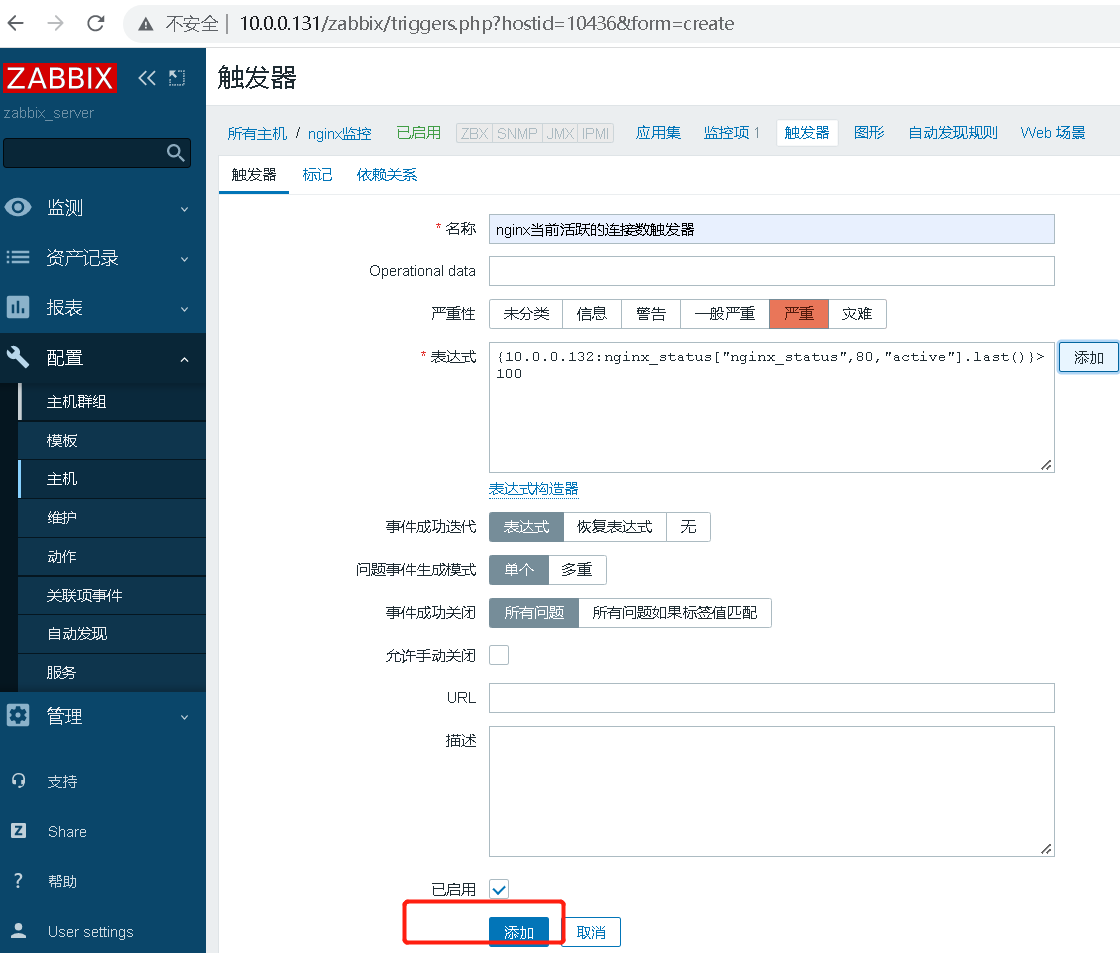Switch to the 依赖关系 tab
Image resolution: width=1120 pixels, height=953 pixels.
tap(386, 175)
